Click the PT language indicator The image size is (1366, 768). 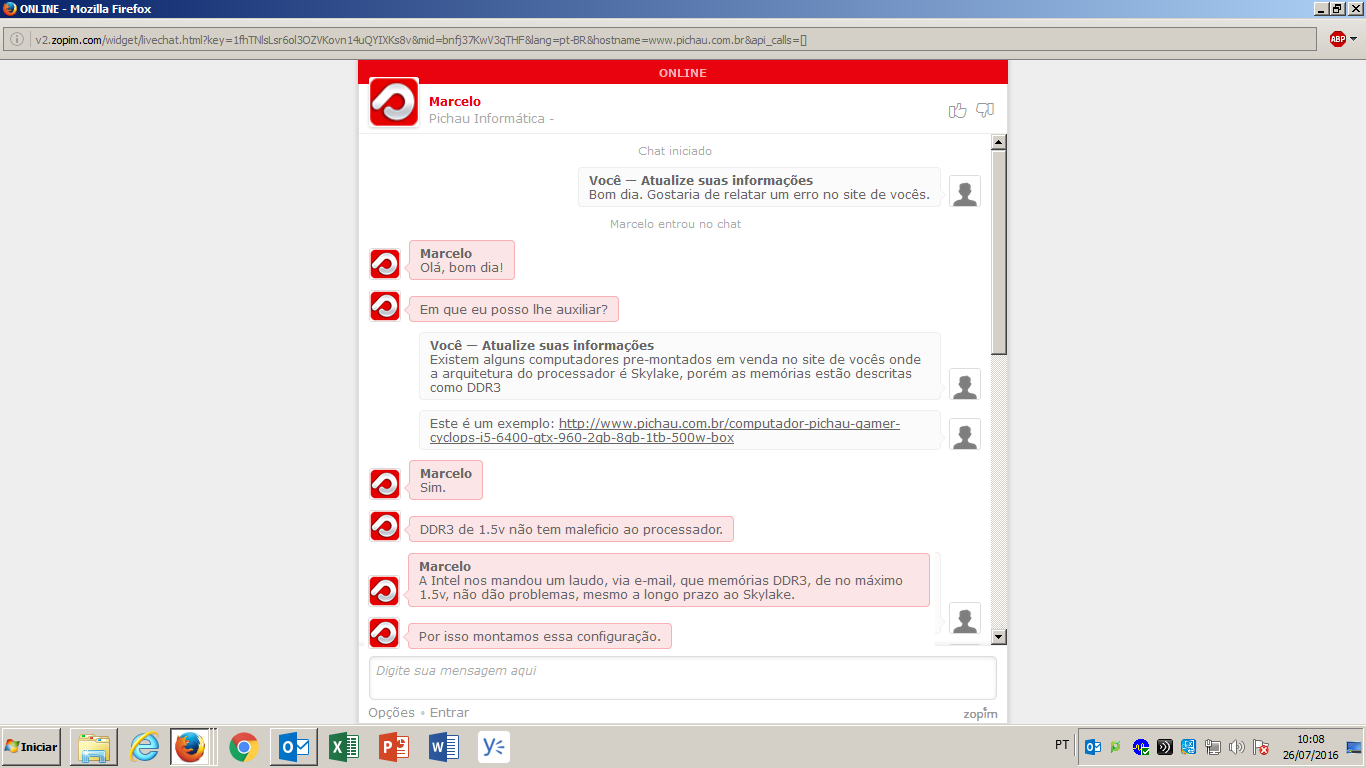[1062, 745]
